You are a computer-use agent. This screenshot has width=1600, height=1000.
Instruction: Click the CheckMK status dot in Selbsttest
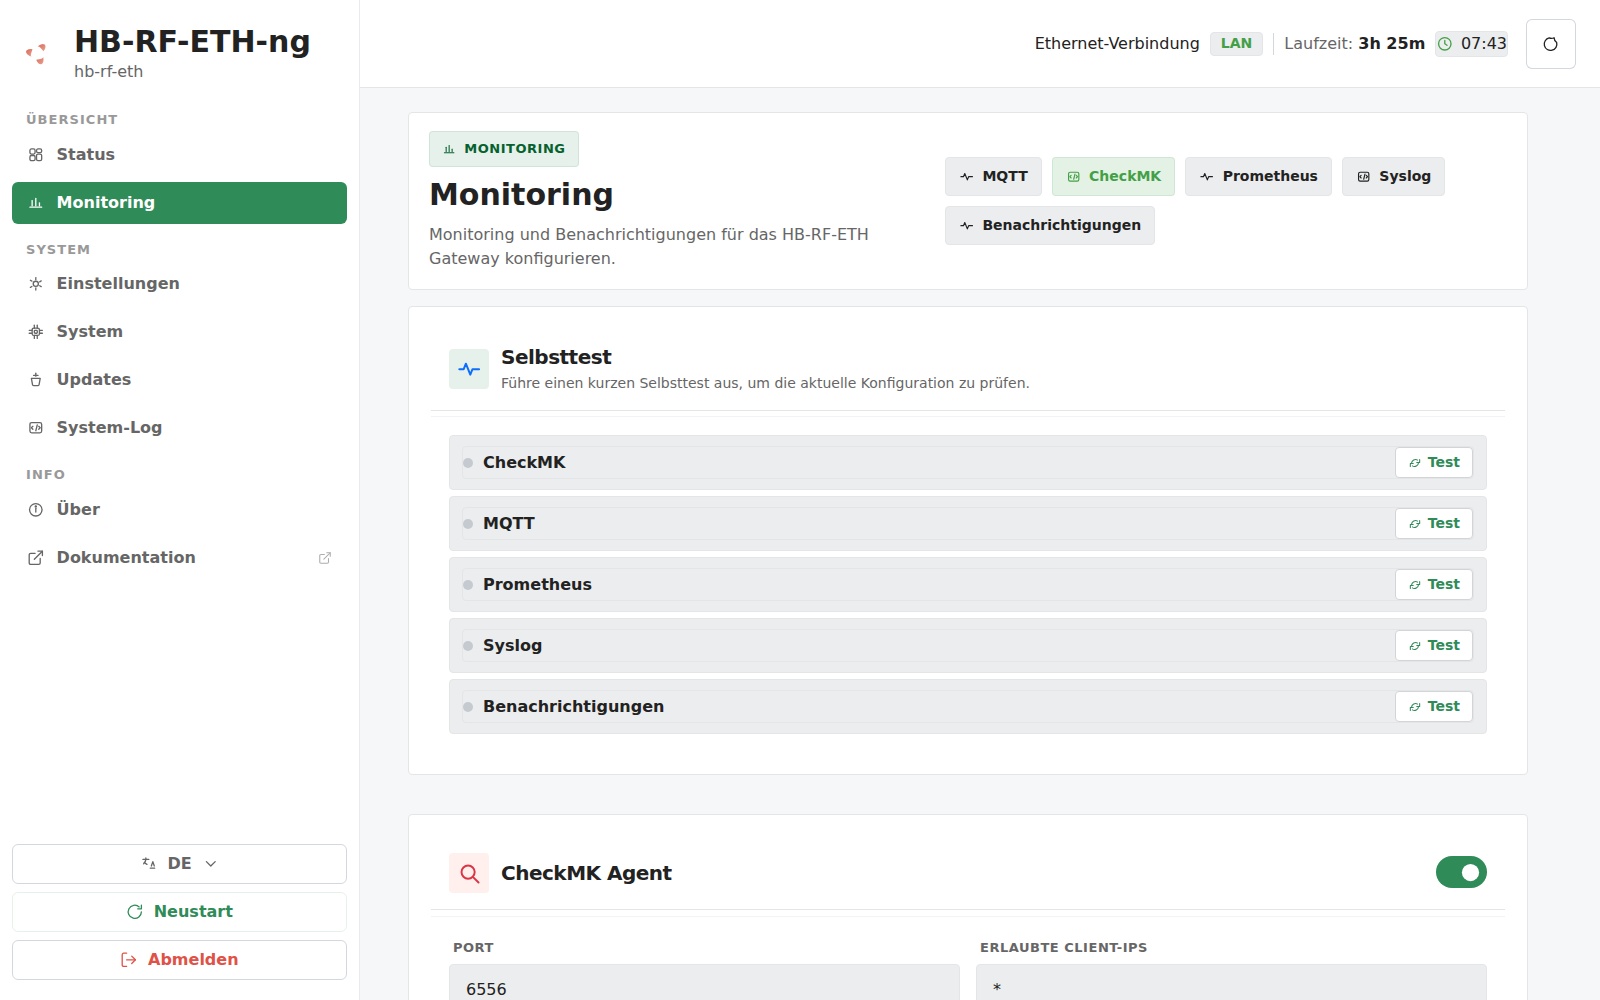(468, 463)
